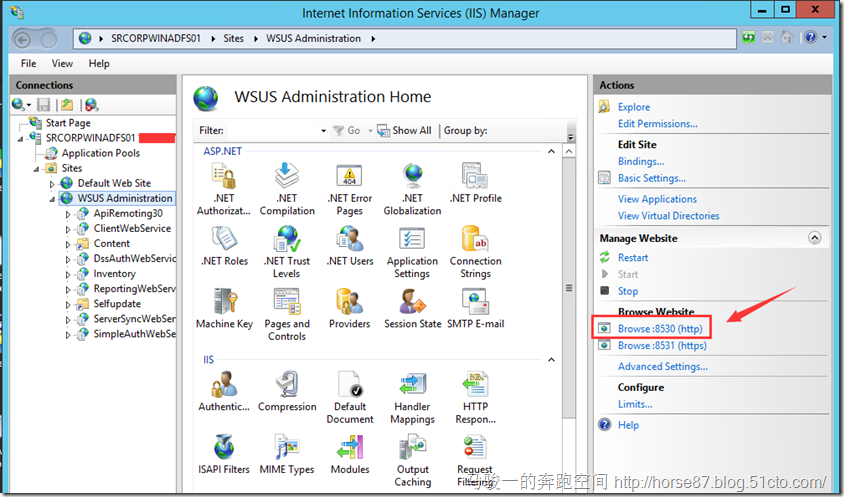The width and height of the screenshot is (844, 497).
Task: Expand the ApiRemoting30 node
Action: pyautogui.click(x=68, y=214)
